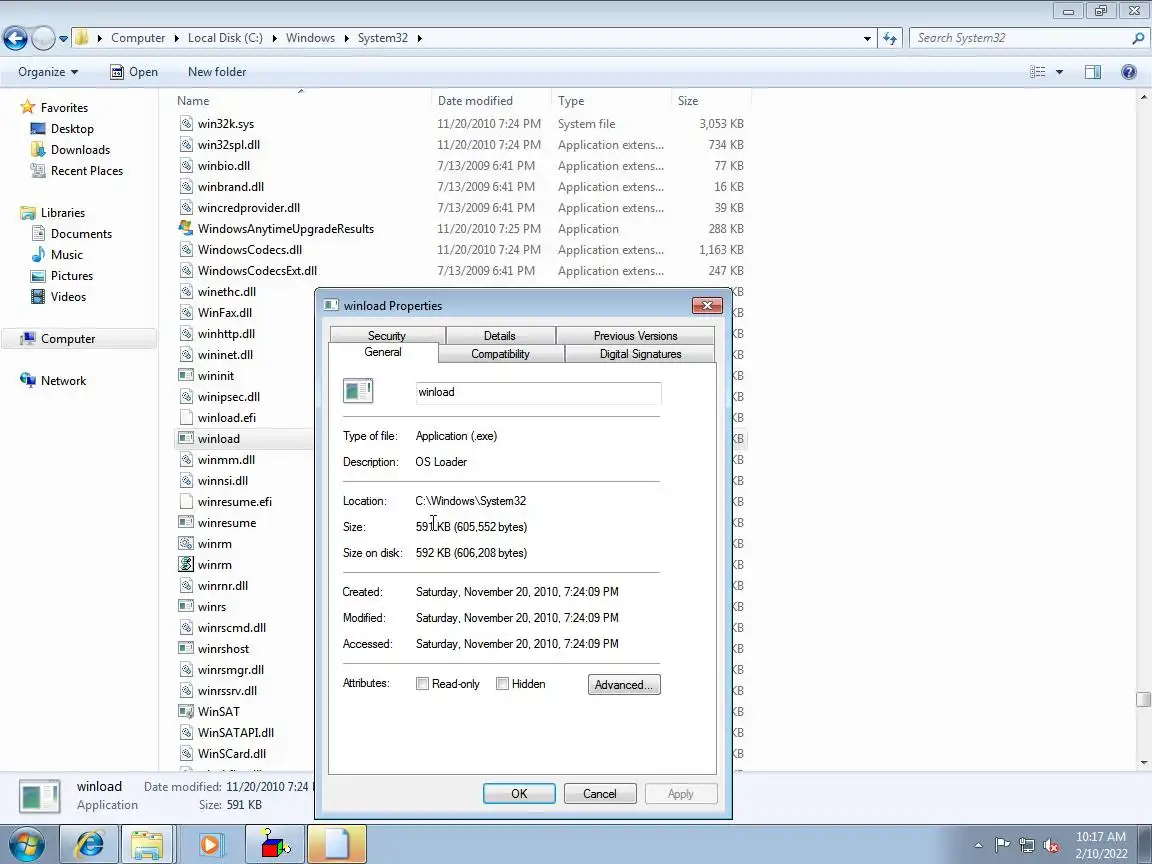
Task: Click the winload filename text field
Action: (539, 392)
